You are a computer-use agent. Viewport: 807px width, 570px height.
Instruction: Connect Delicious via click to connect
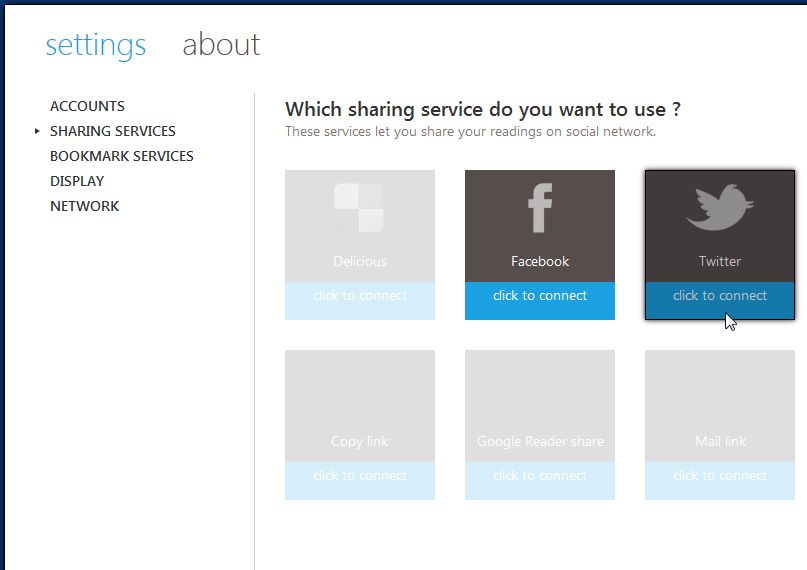[360, 300]
